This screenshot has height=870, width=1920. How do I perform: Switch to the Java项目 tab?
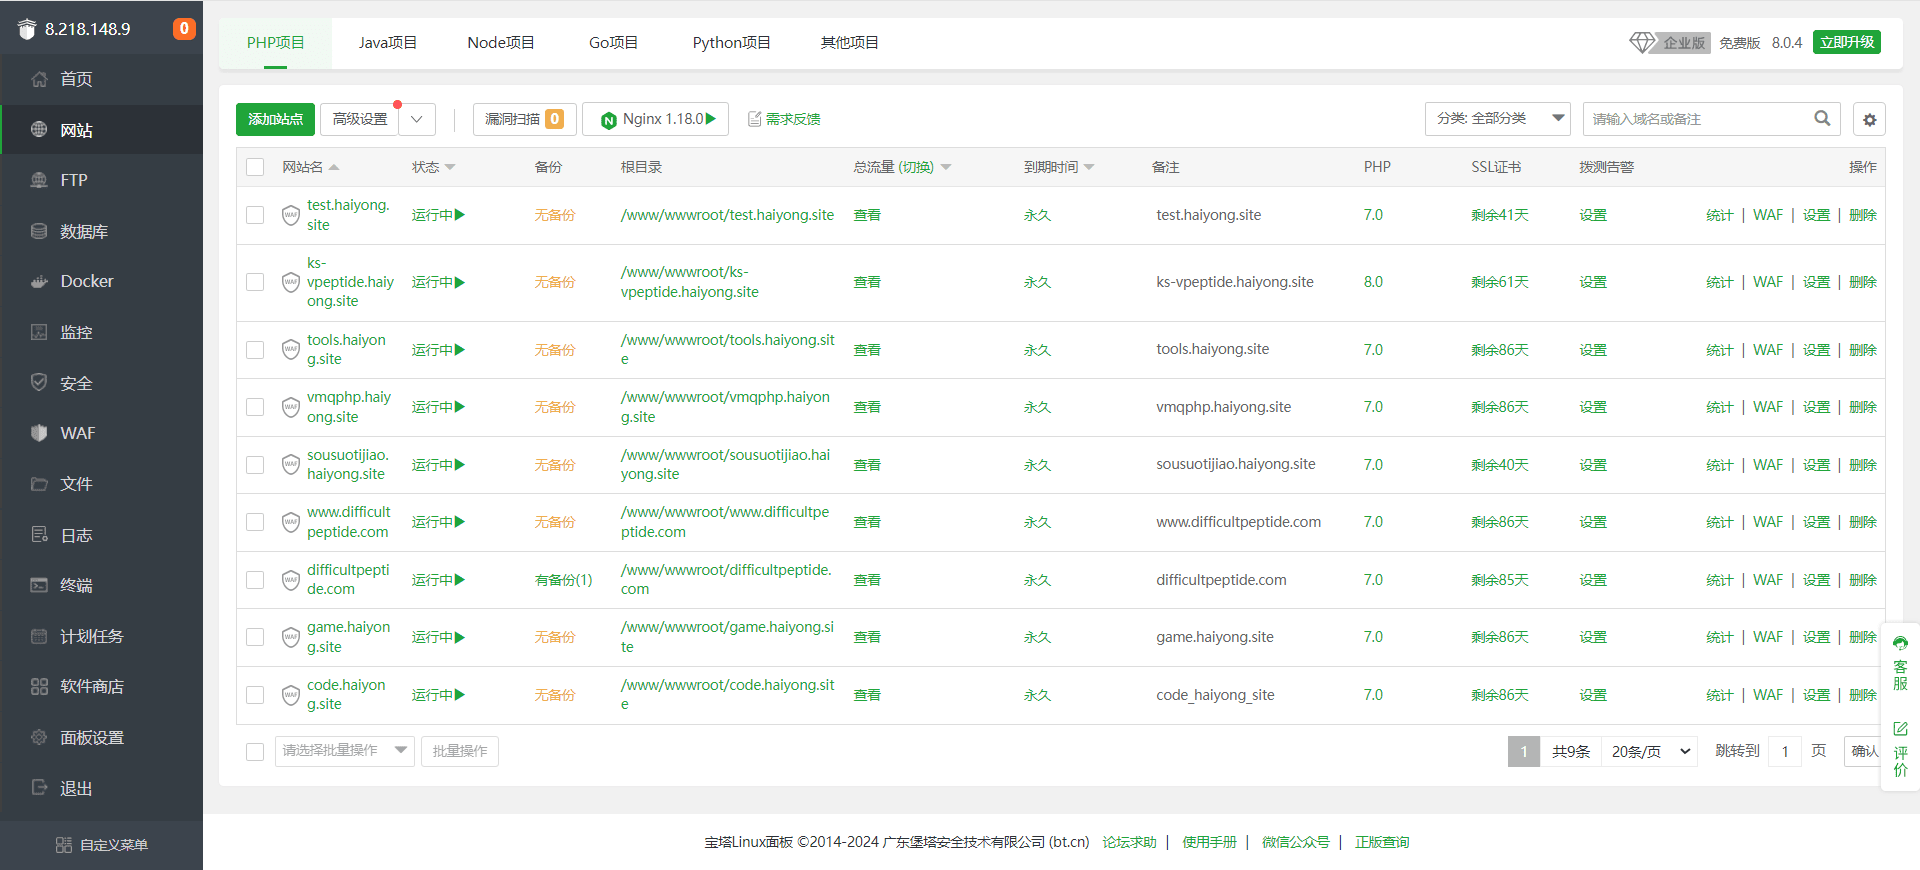pos(387,42)
